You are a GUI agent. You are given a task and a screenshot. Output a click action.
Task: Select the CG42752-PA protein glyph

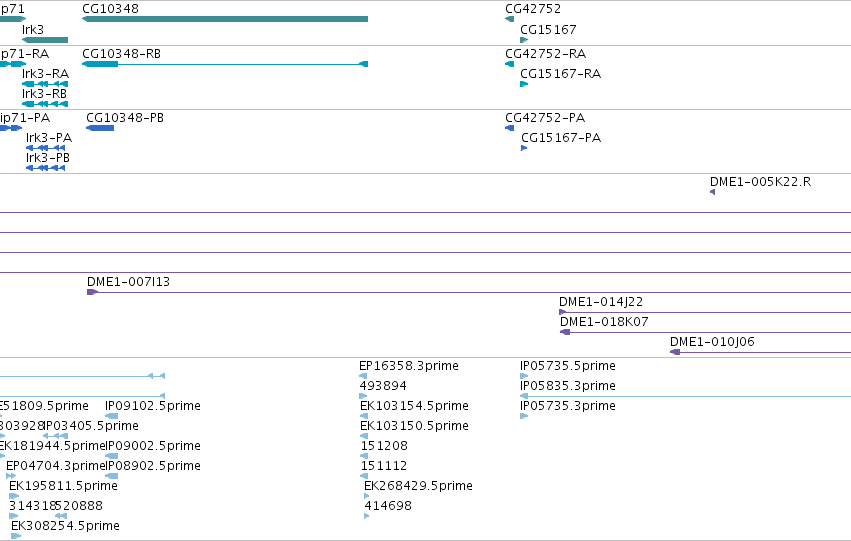pos(509,128)
